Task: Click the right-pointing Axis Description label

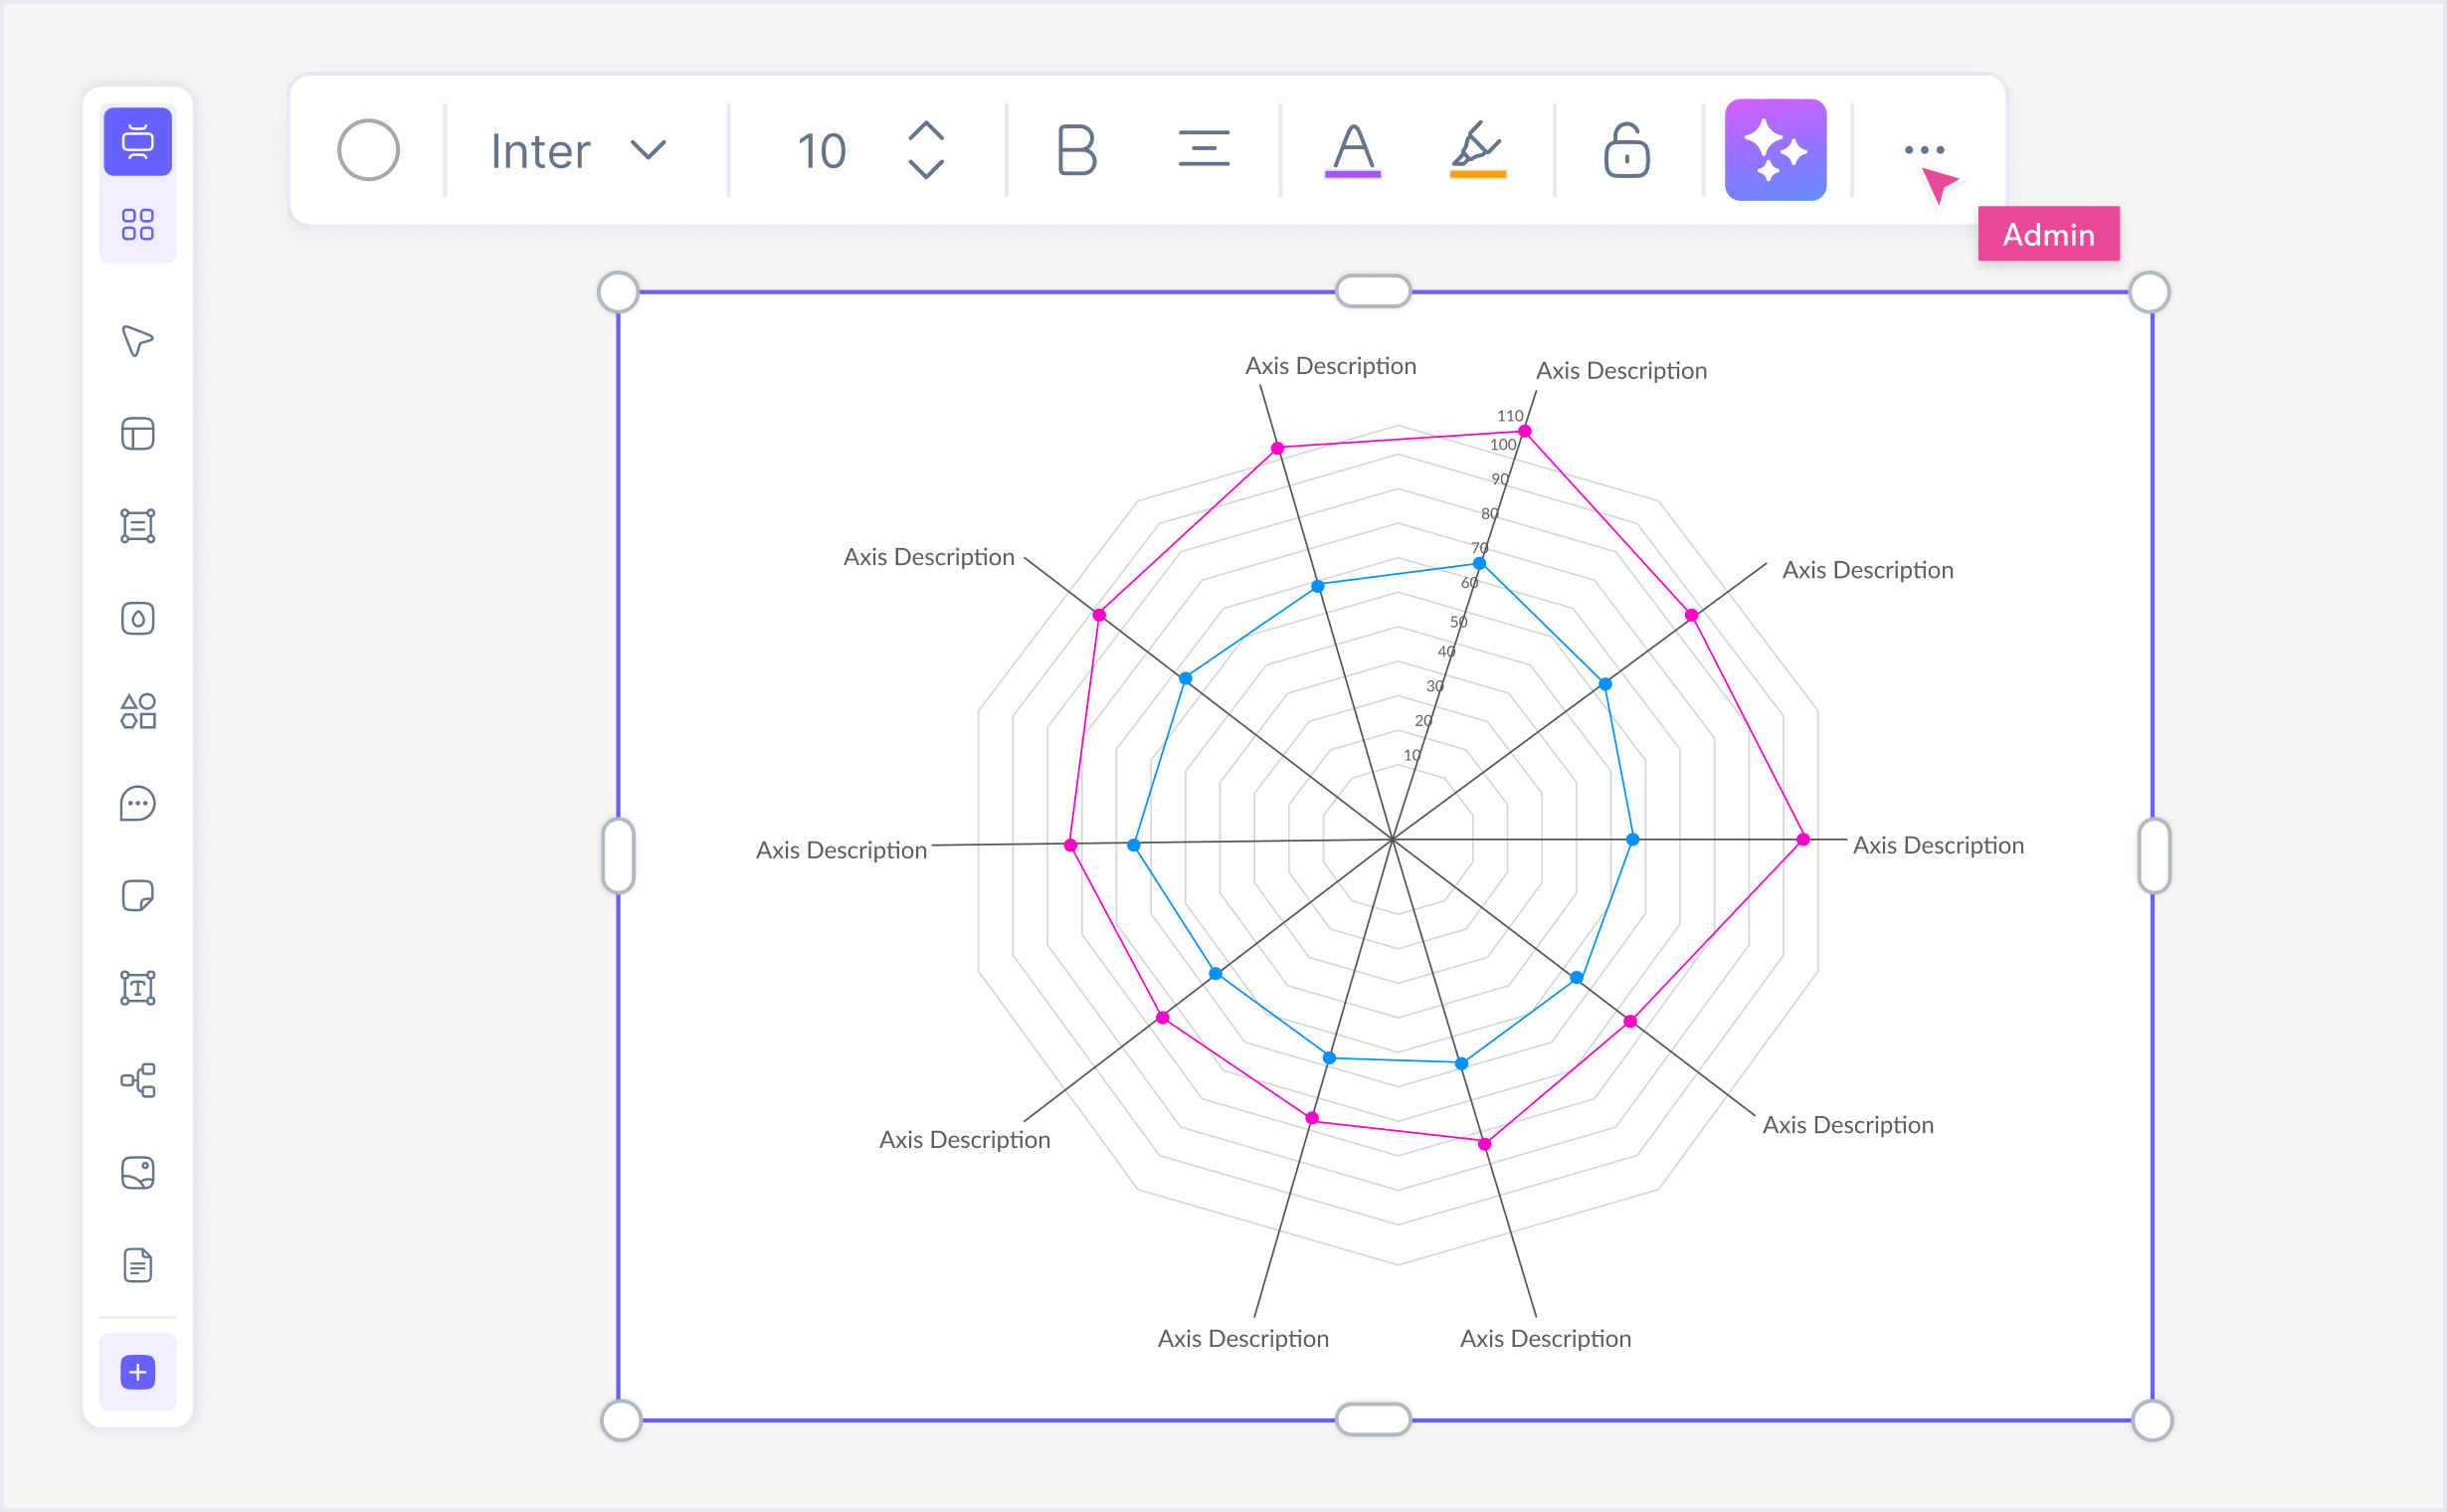Action: tap(1938, 845)
